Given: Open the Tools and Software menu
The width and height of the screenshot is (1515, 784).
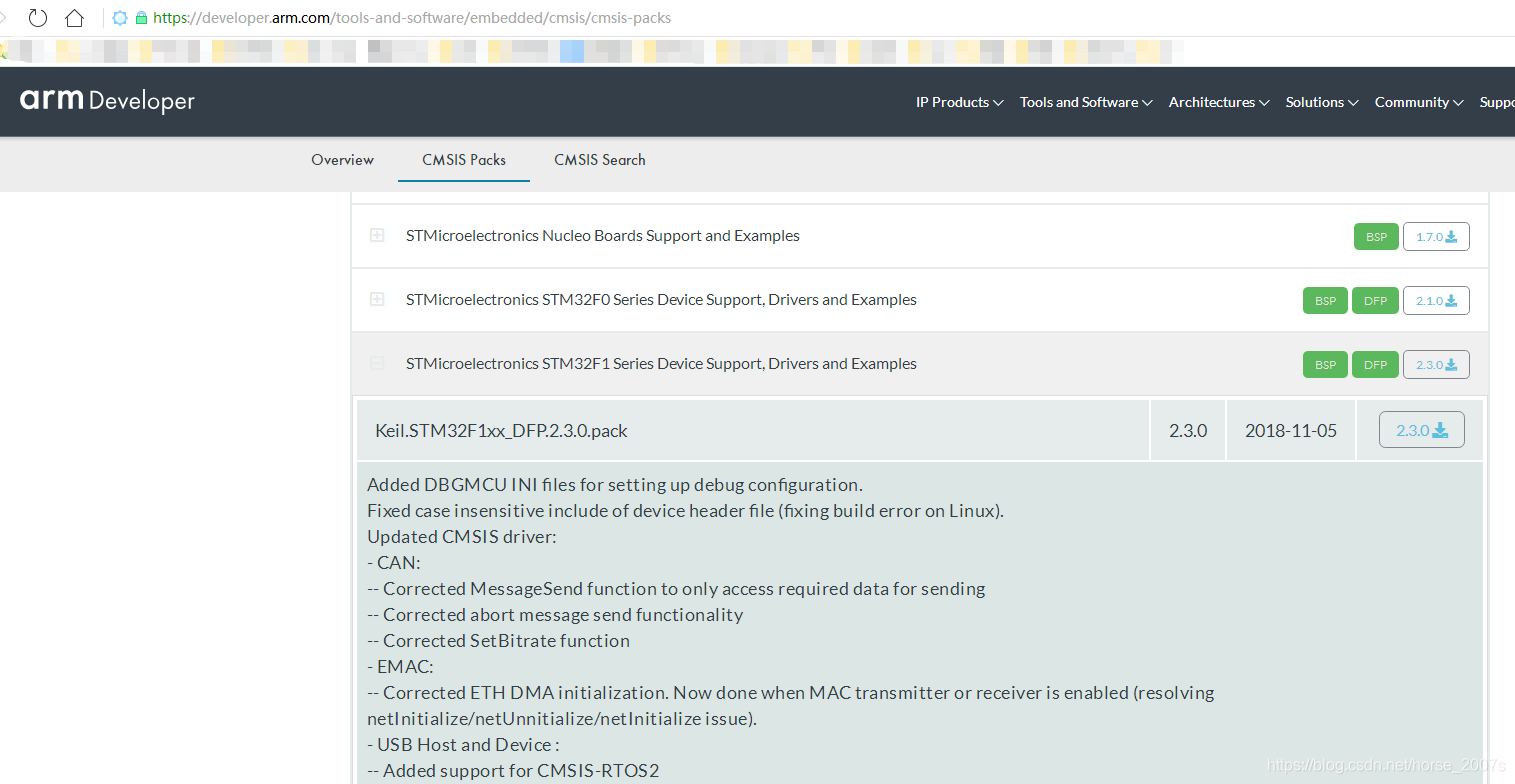Looking at the screenshot, I should (1086, 102).
